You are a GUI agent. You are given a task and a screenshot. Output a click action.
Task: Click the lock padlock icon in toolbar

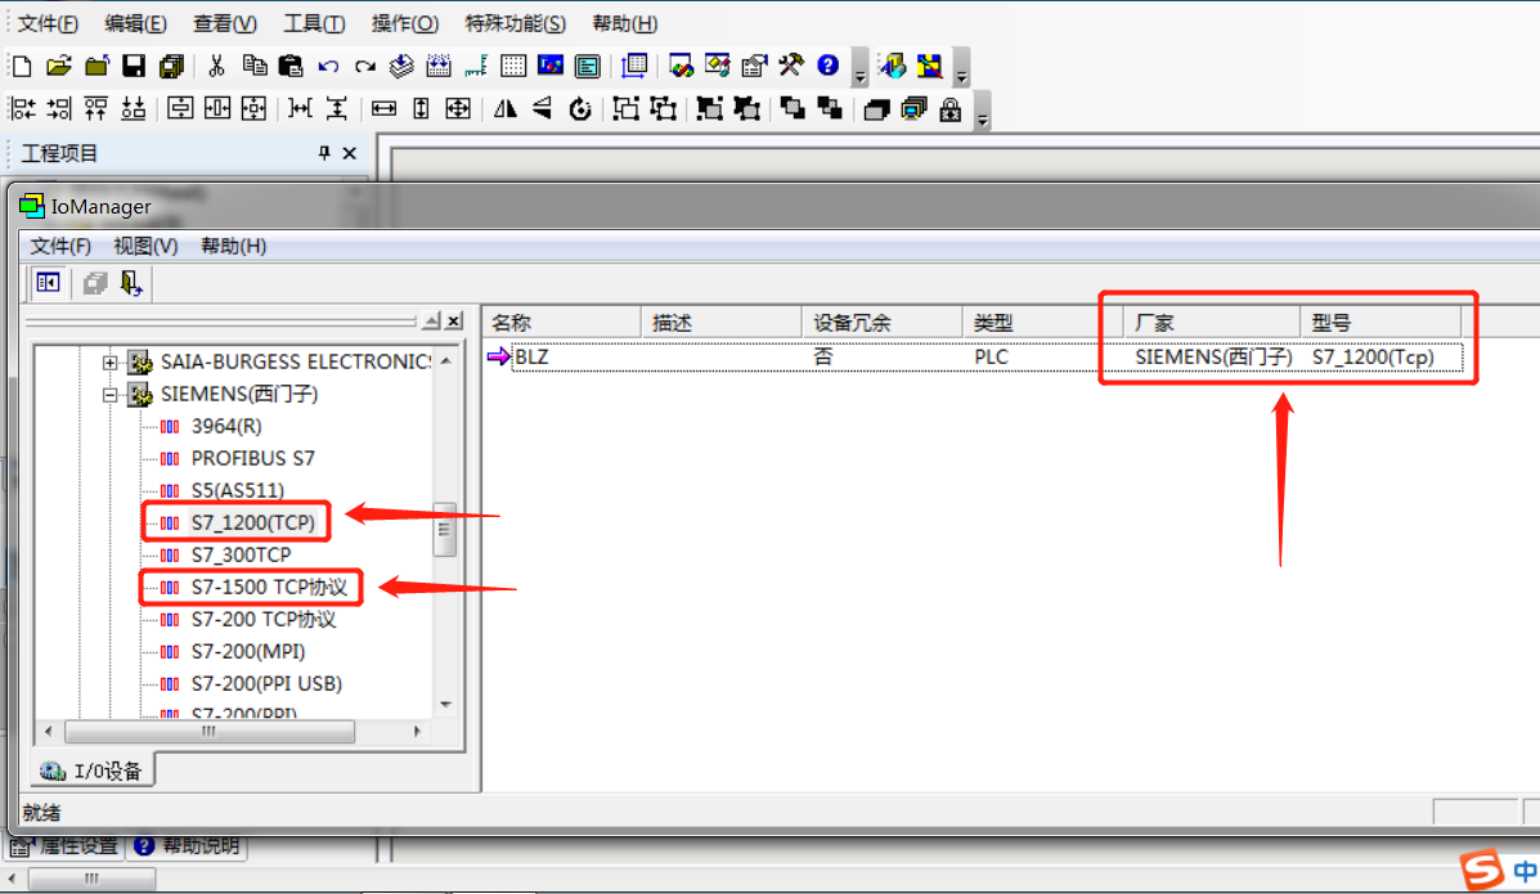950,109
